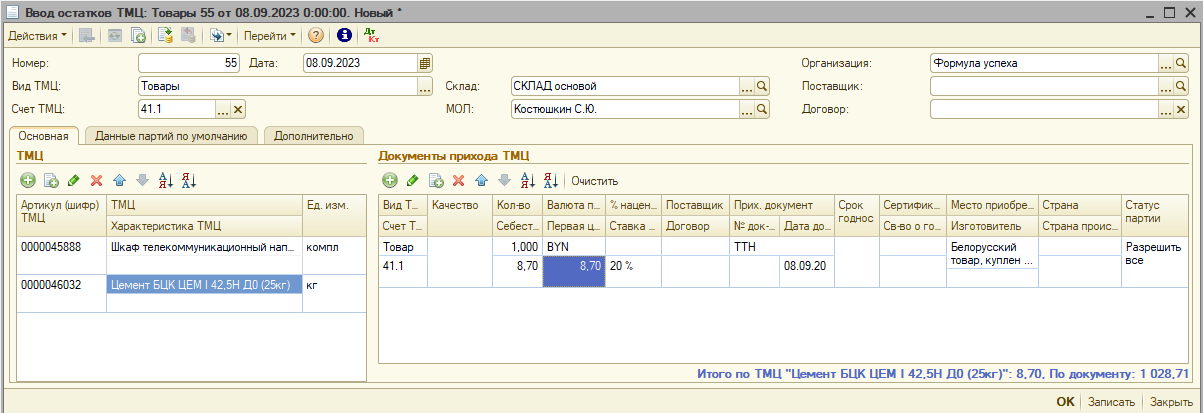Sort Документы прихода descending Я-А
The image size is (1203, 413).
550,180
